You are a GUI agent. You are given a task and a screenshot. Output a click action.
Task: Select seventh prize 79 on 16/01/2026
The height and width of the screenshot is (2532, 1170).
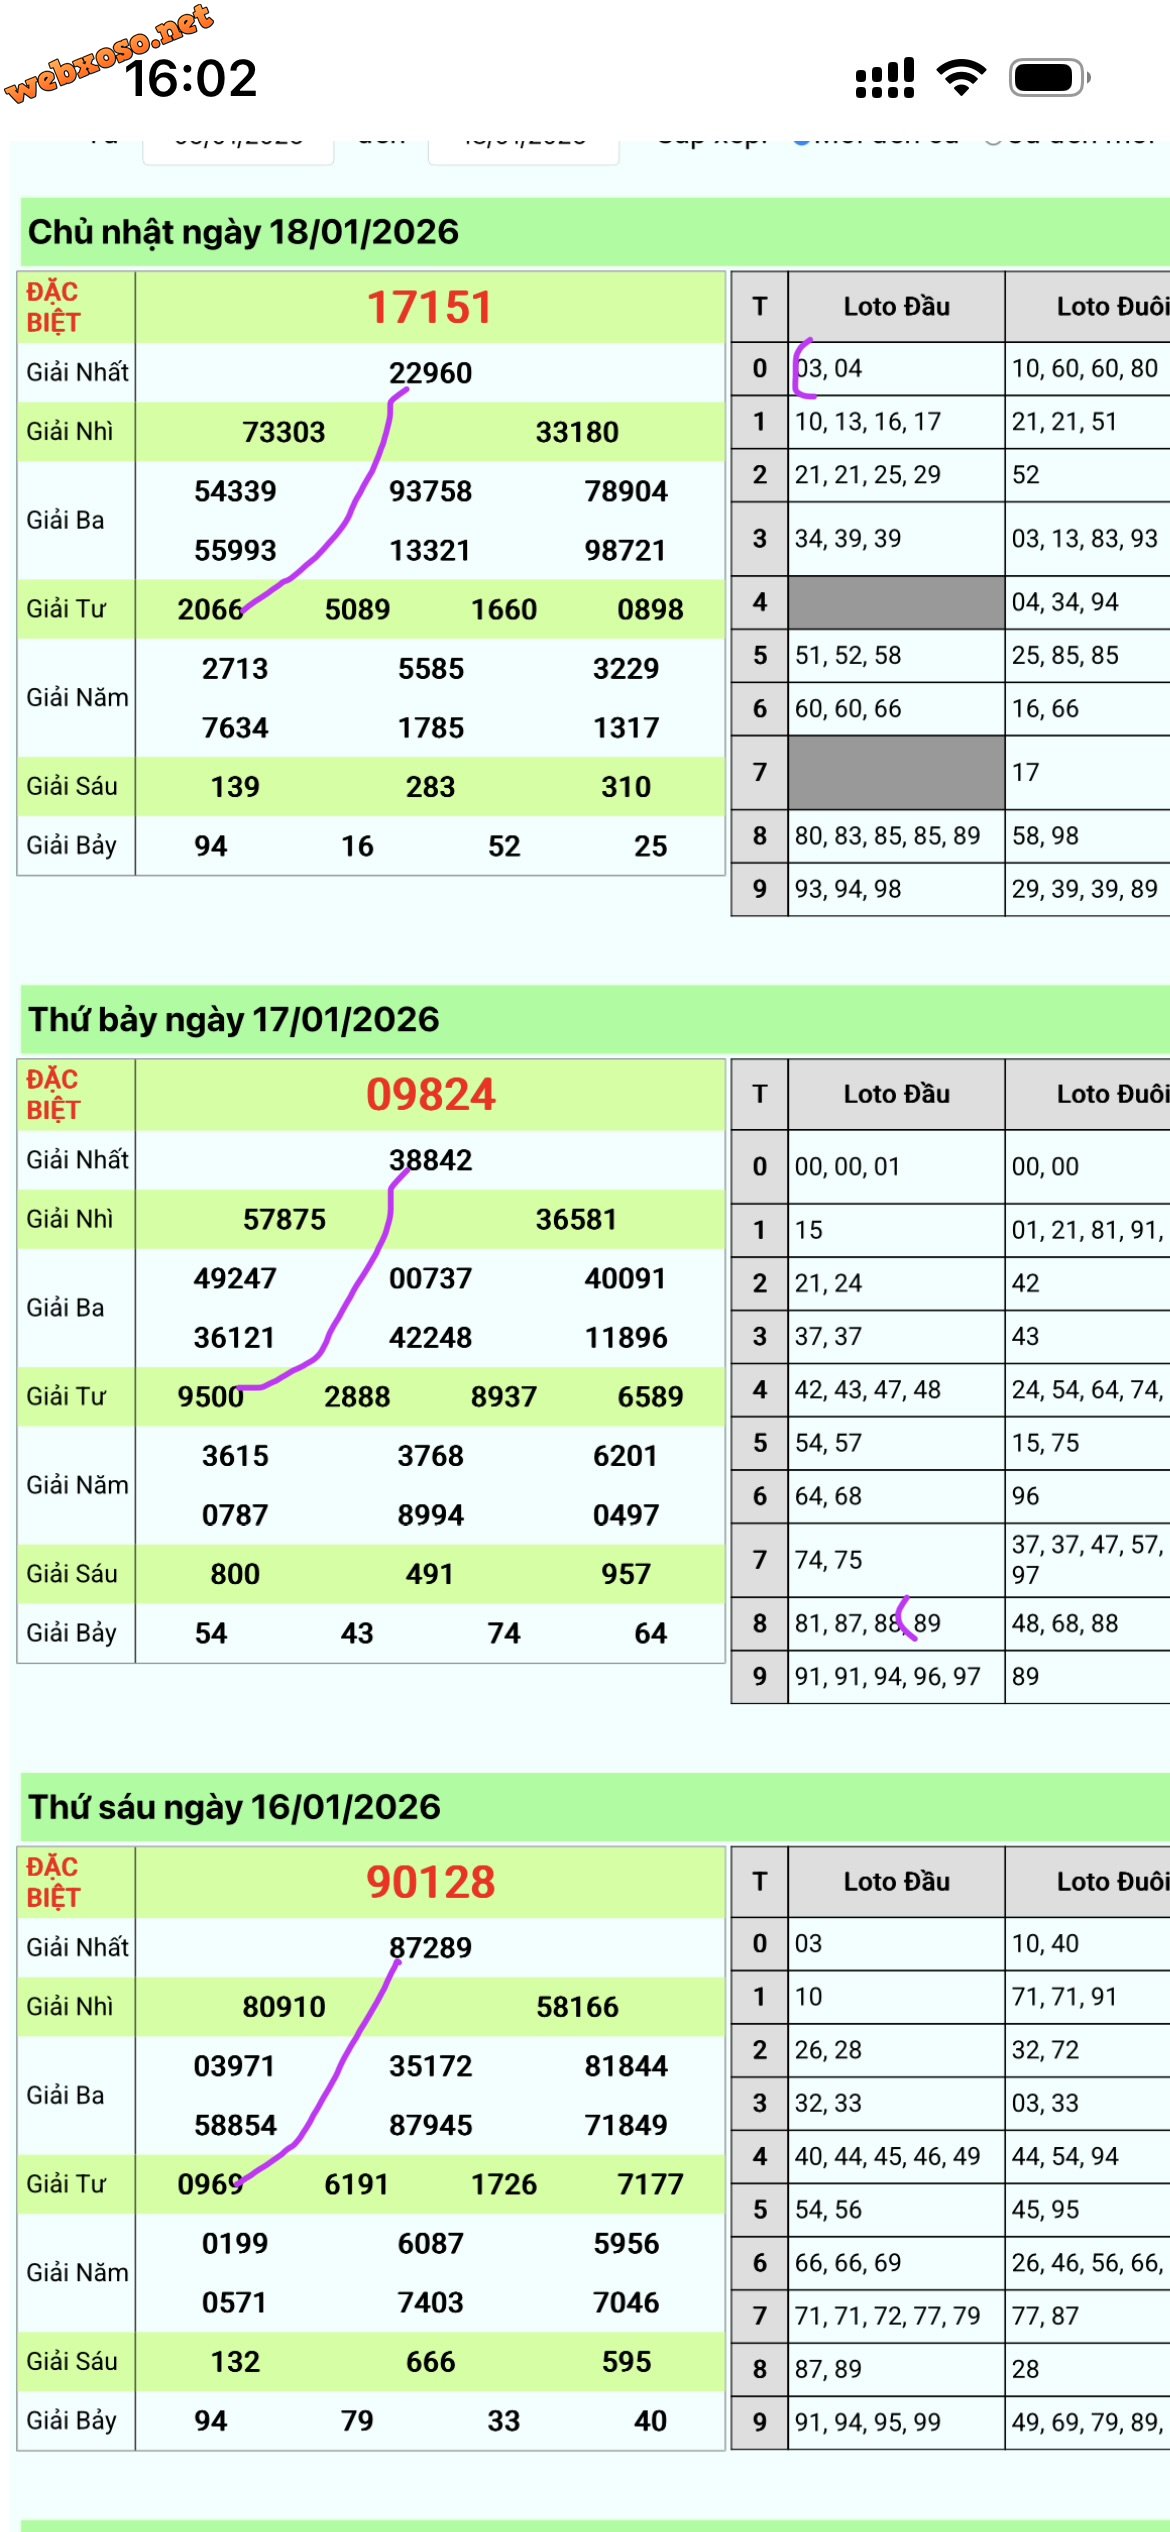pos(357,2420)
